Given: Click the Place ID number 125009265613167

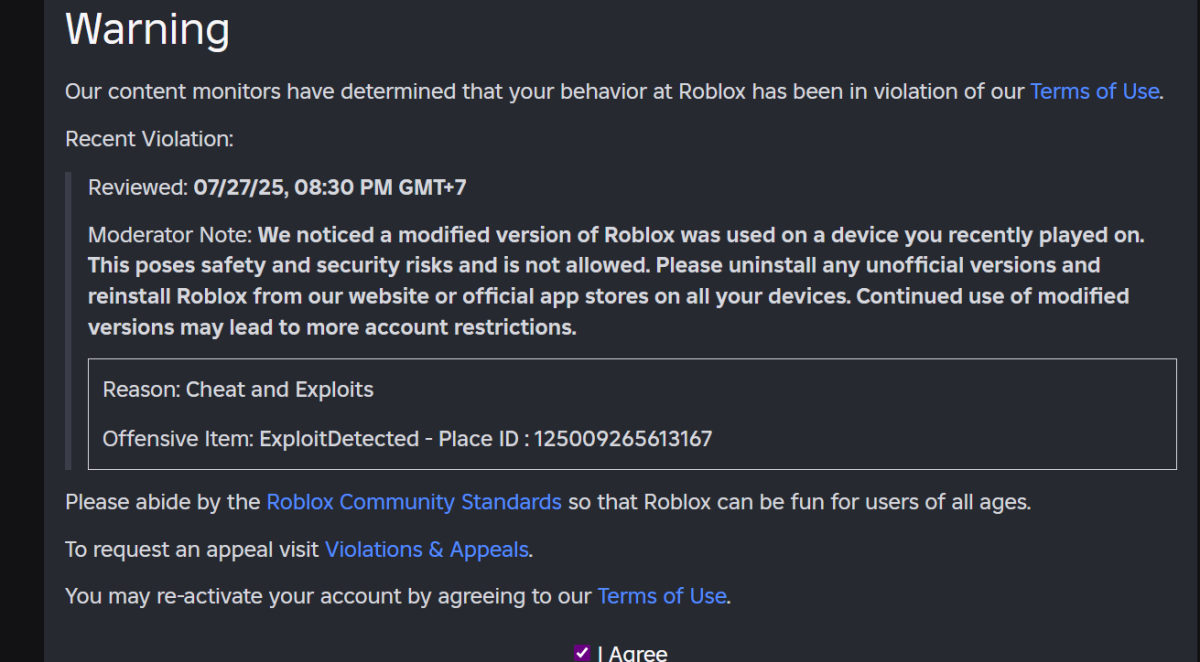Looking at the screenshot, I should pos(623,438).
